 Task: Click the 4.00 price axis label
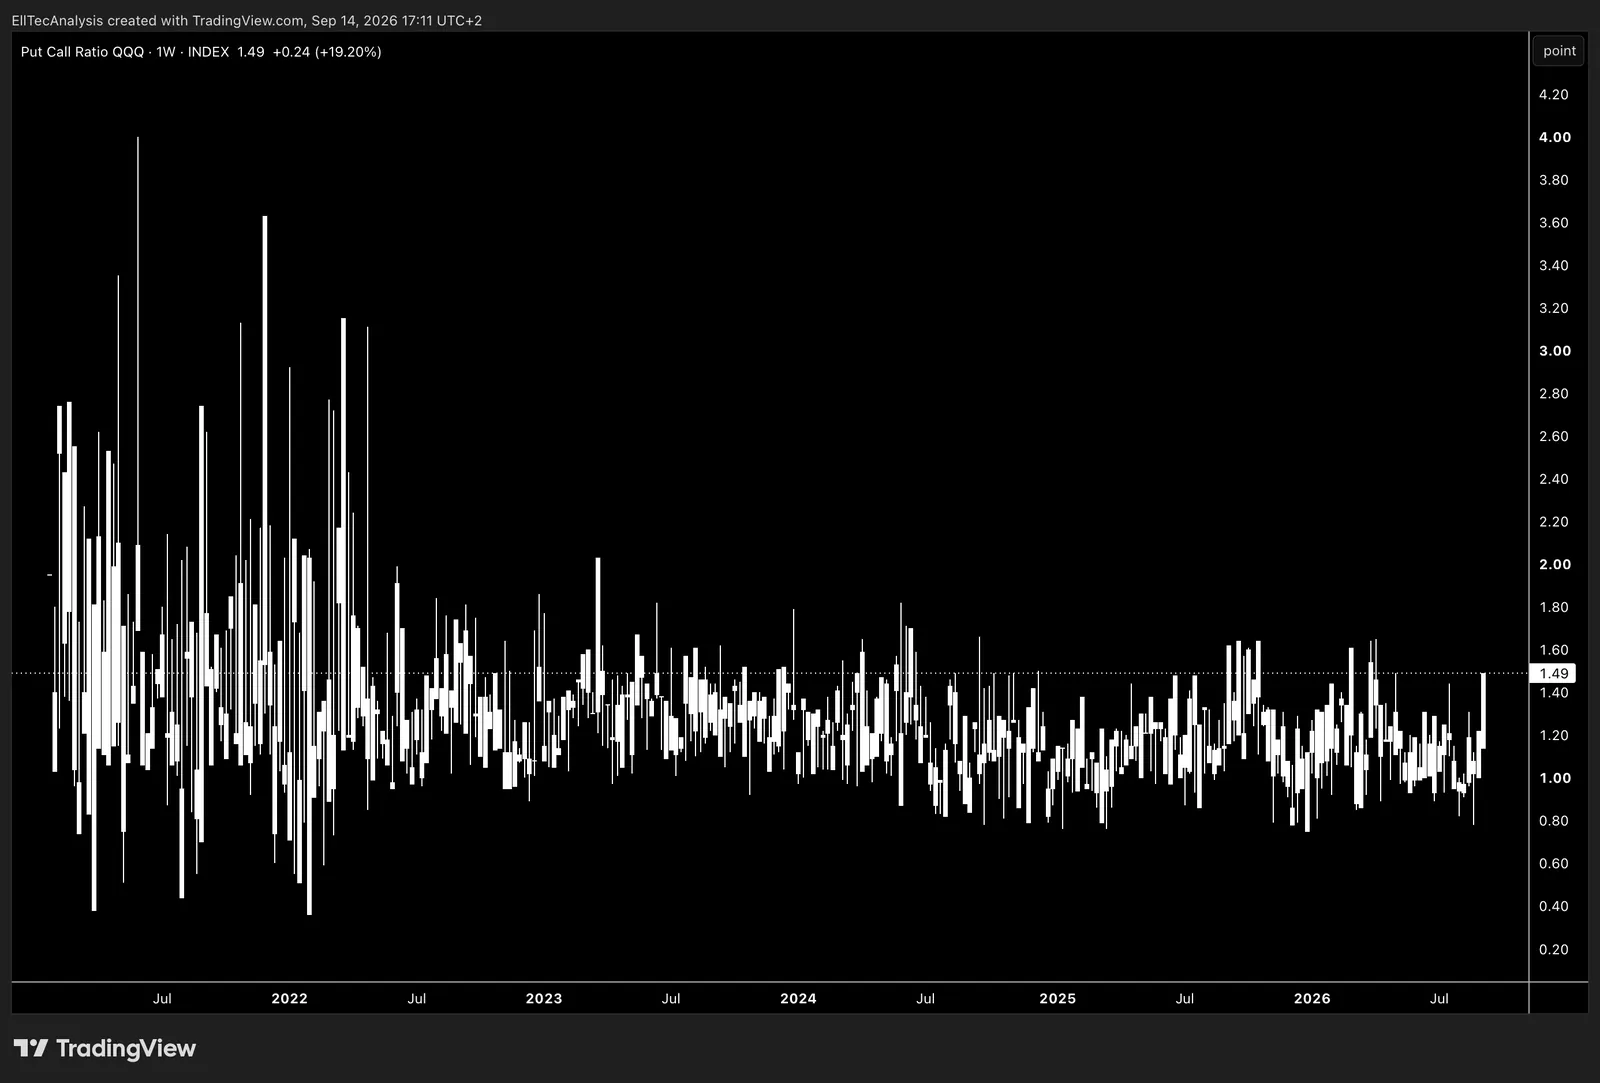[1554, 137]
